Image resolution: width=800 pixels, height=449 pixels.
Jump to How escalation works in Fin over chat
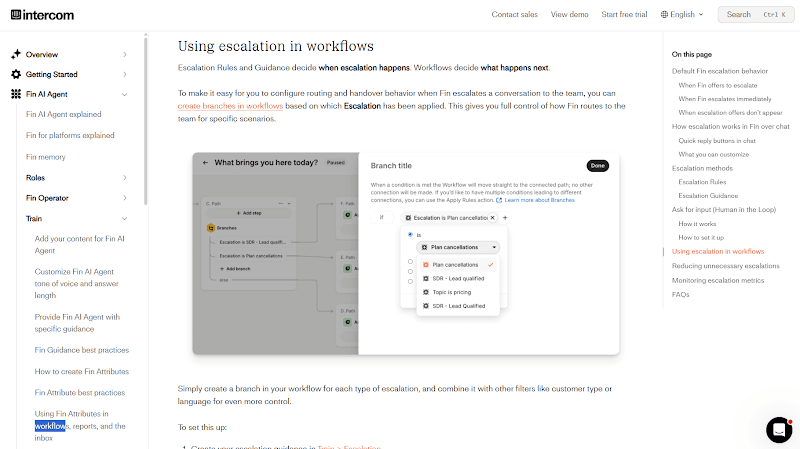[730, 127]
